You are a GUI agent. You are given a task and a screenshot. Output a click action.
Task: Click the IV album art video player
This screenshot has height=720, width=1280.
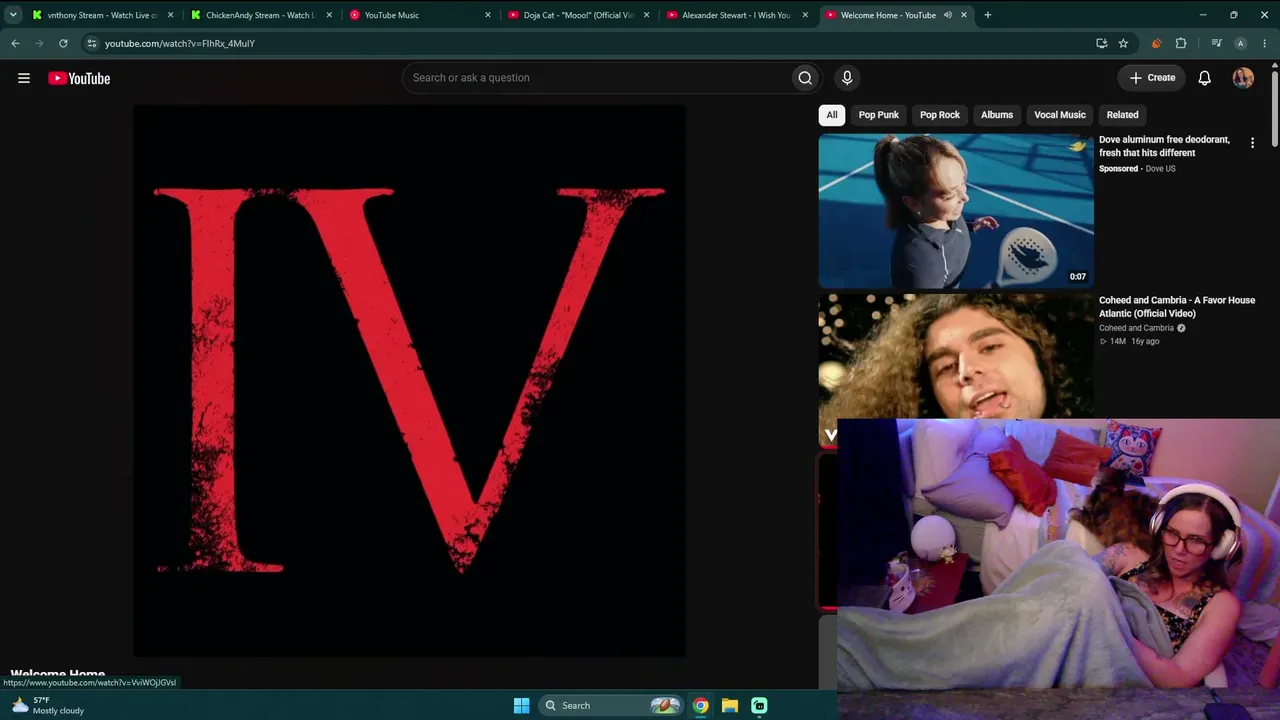click(410, 381)
